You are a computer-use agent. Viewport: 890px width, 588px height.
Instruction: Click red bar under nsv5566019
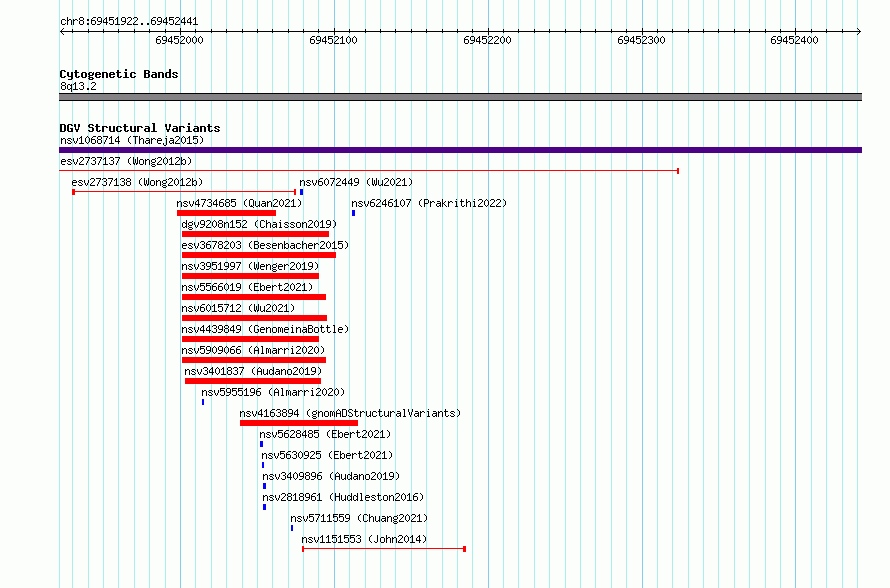254,297
